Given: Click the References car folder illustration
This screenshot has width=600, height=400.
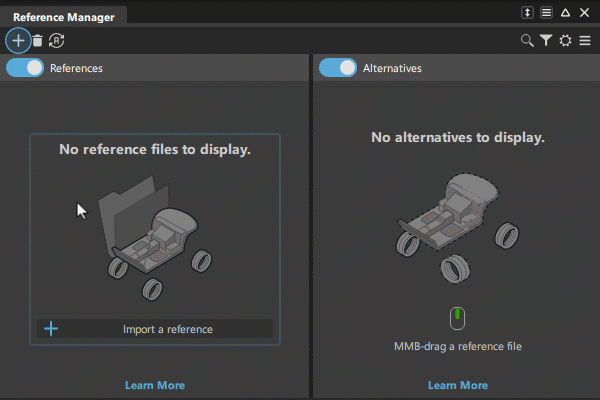Looking at the screenshot, I should pos(150,235).
